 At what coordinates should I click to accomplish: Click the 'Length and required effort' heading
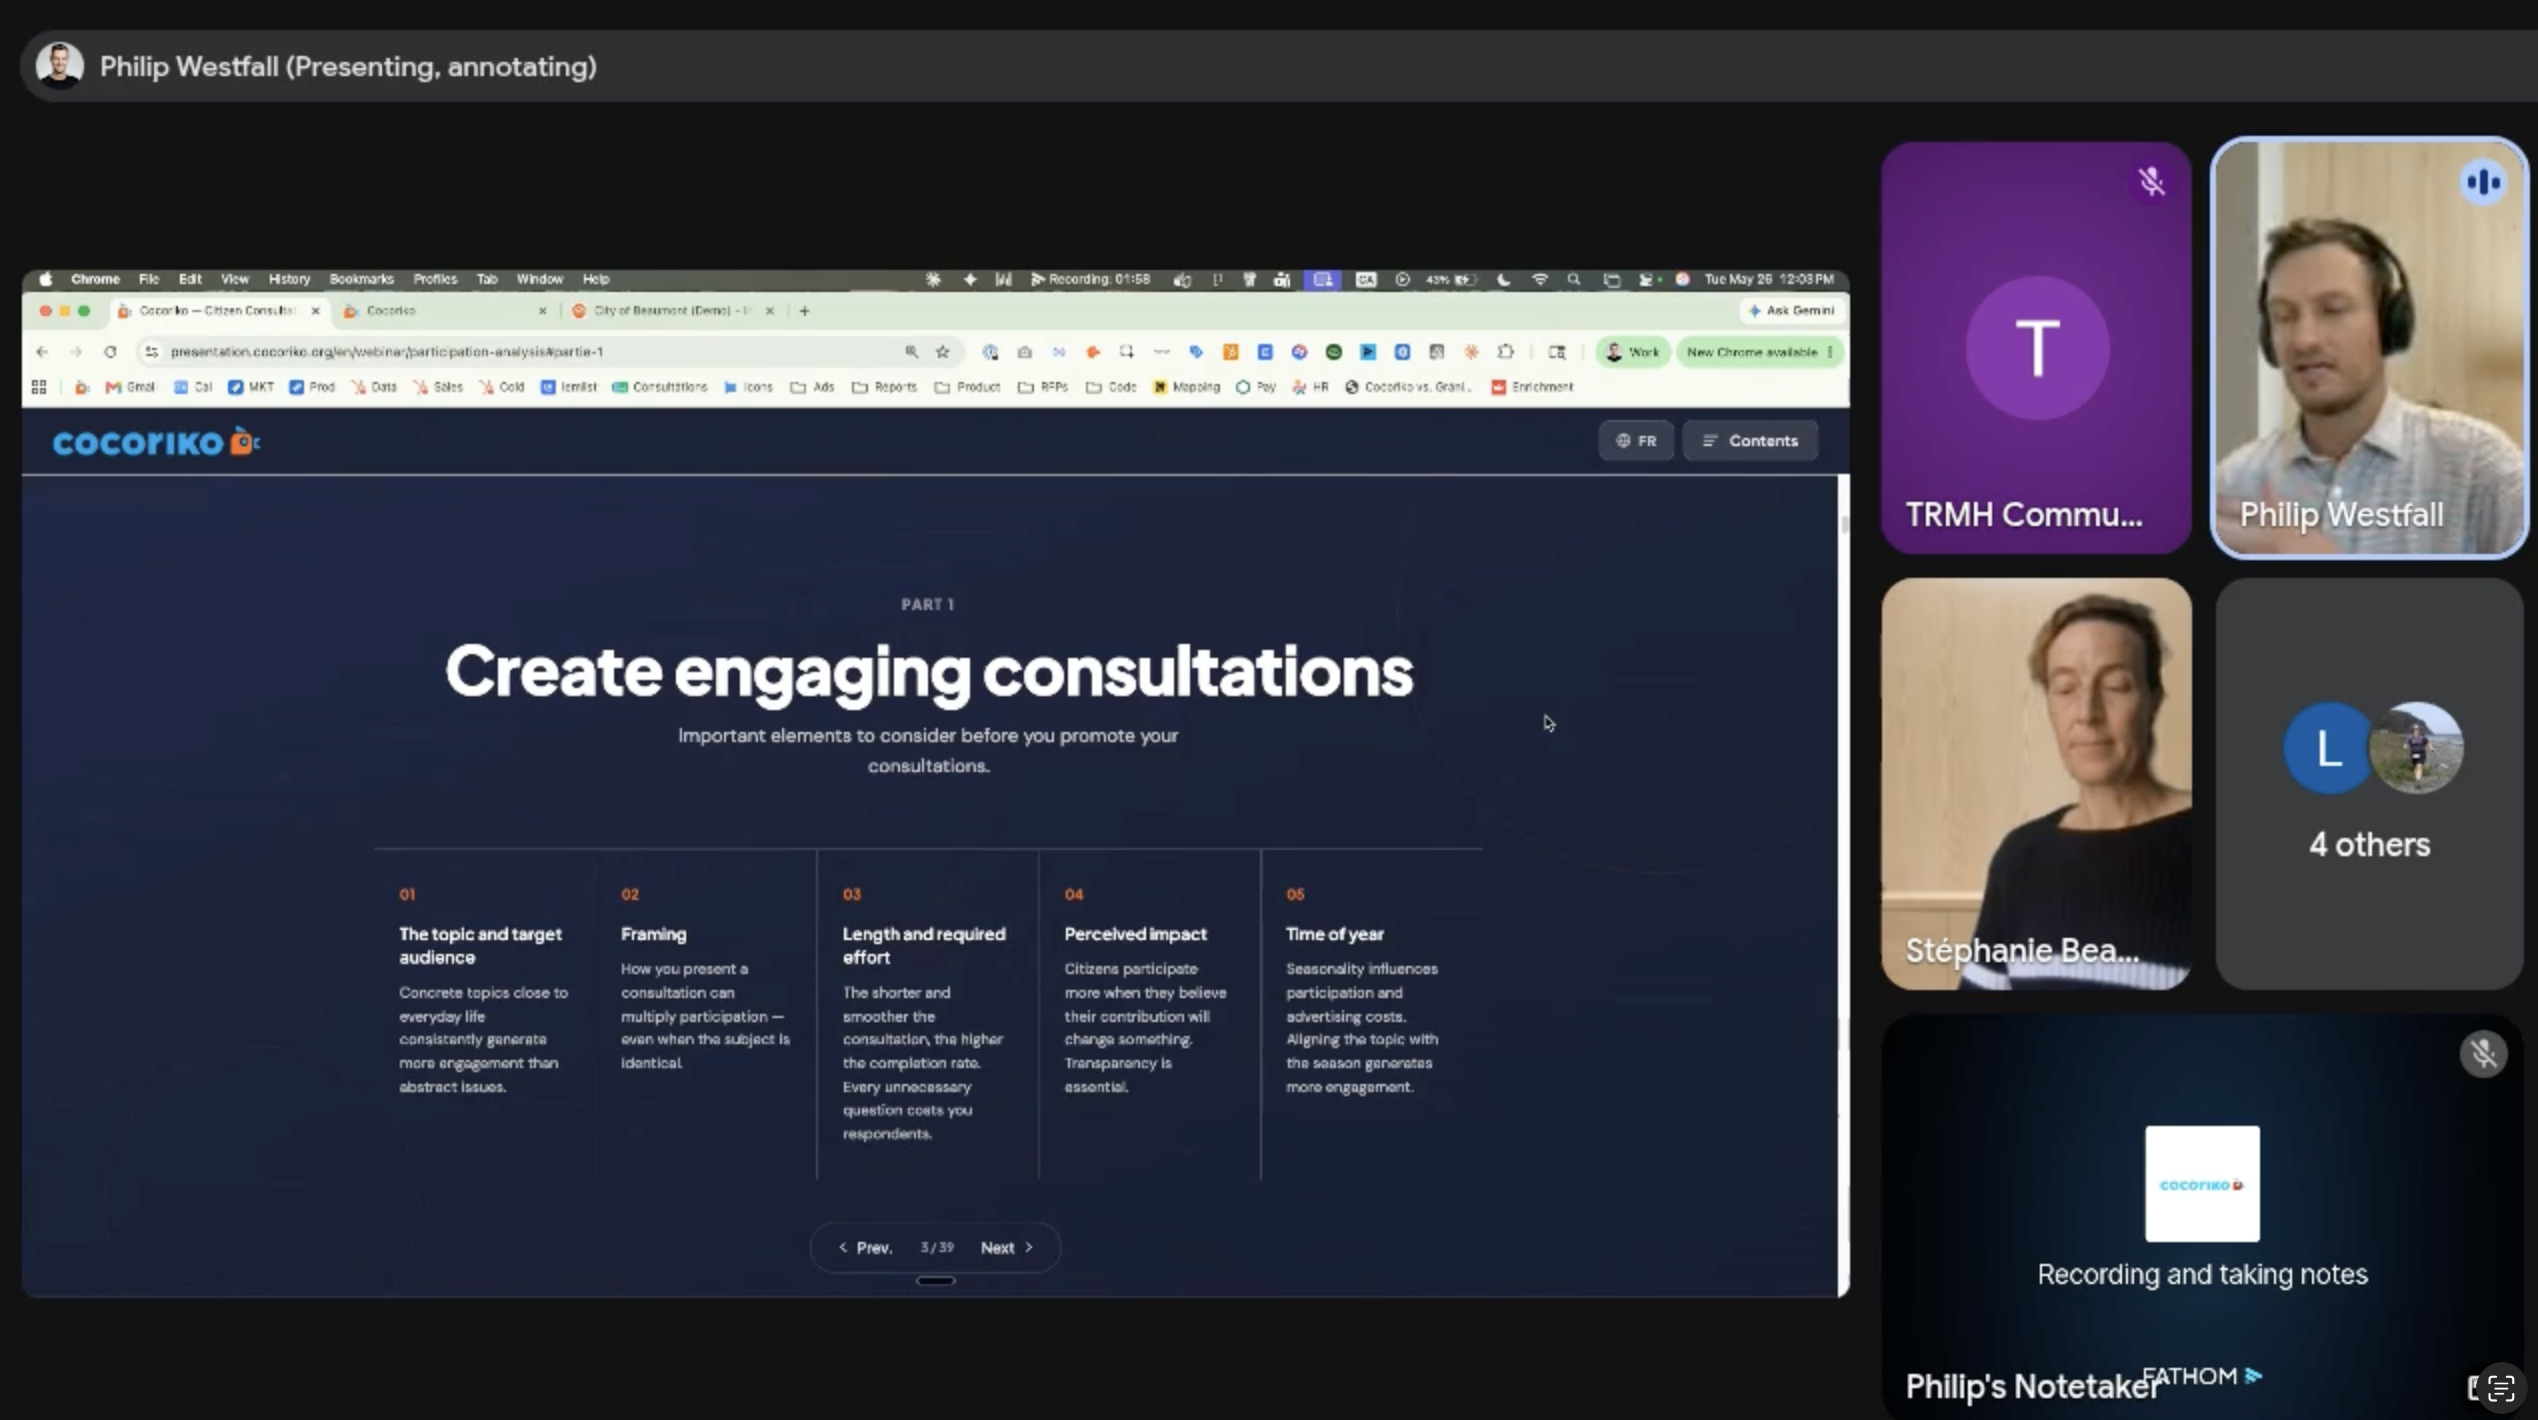pos(923,946)
